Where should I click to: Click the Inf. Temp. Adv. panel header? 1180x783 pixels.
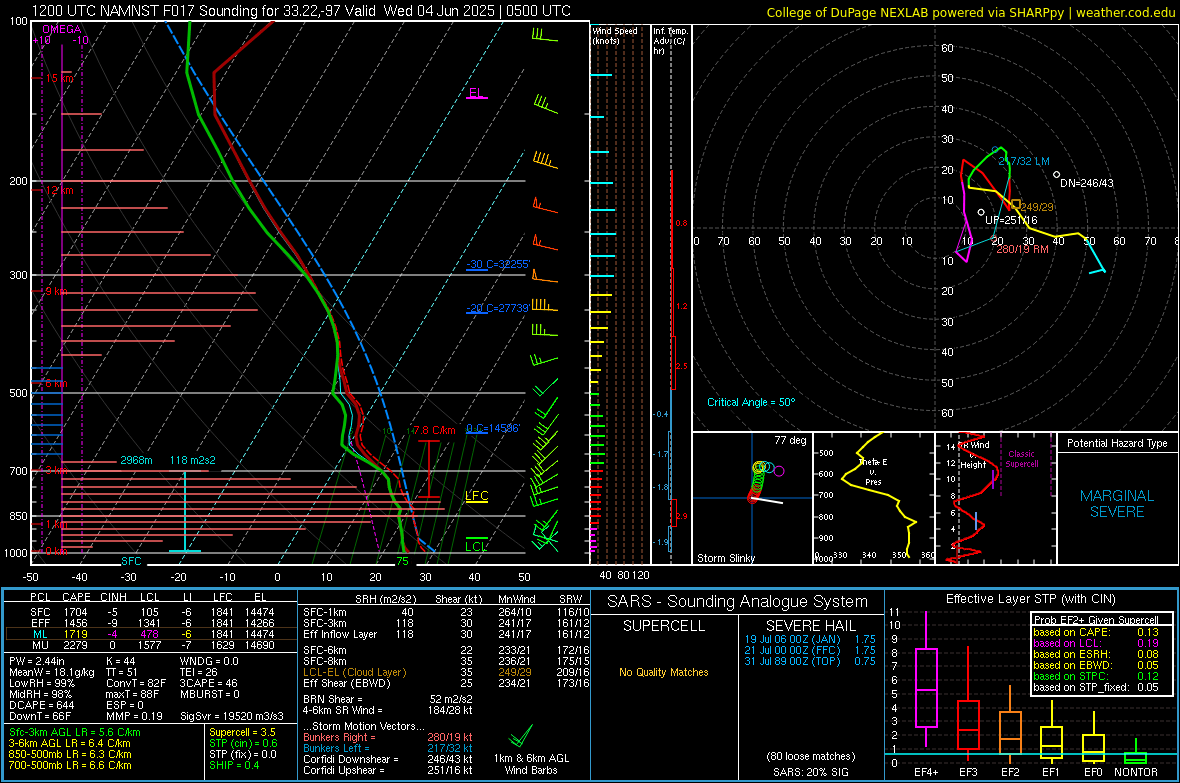(671, 41)
